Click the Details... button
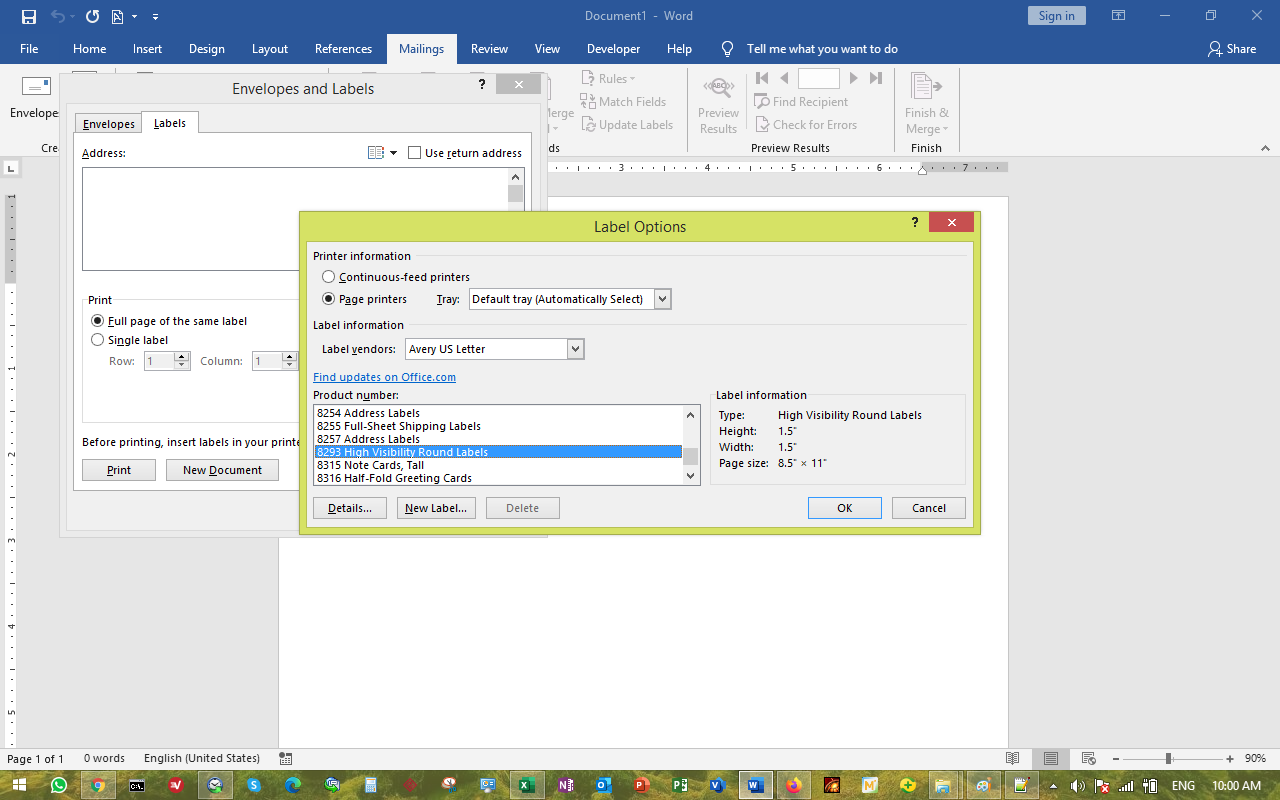Screen dimensions: 1280x800 pyautogui.click(x=350, y=508)
